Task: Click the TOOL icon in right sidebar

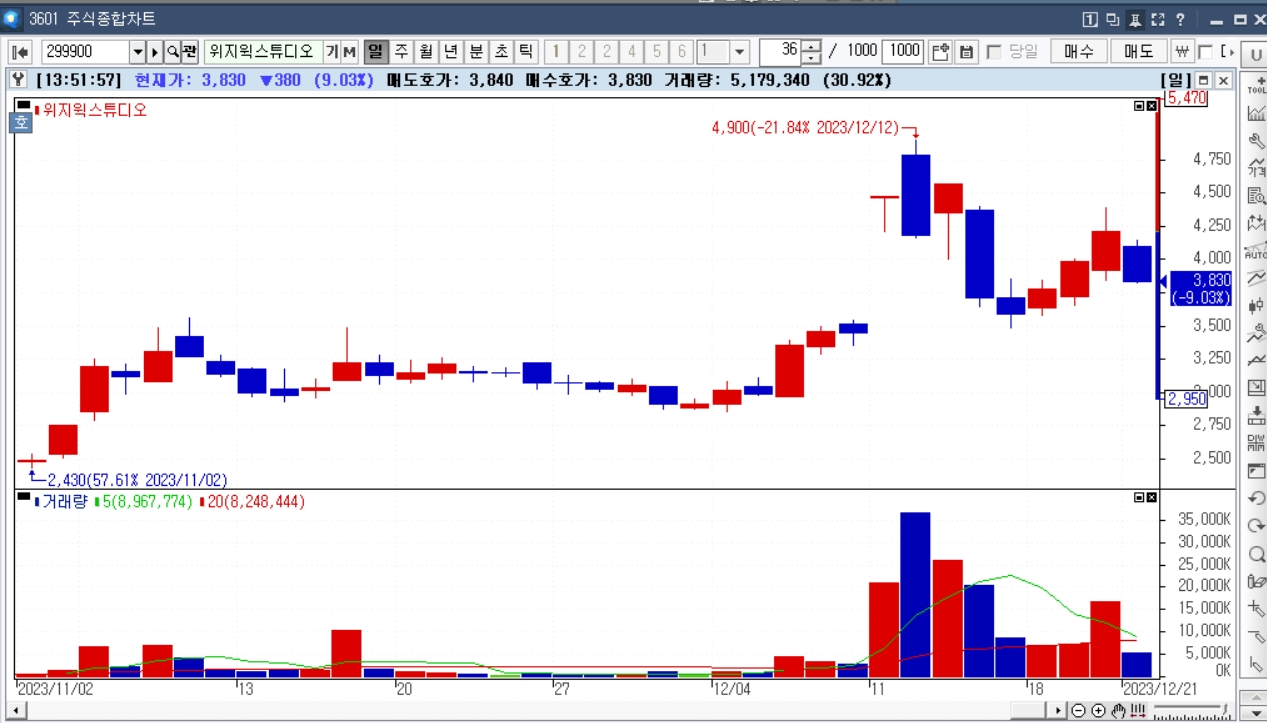Action: [1256, 86]
